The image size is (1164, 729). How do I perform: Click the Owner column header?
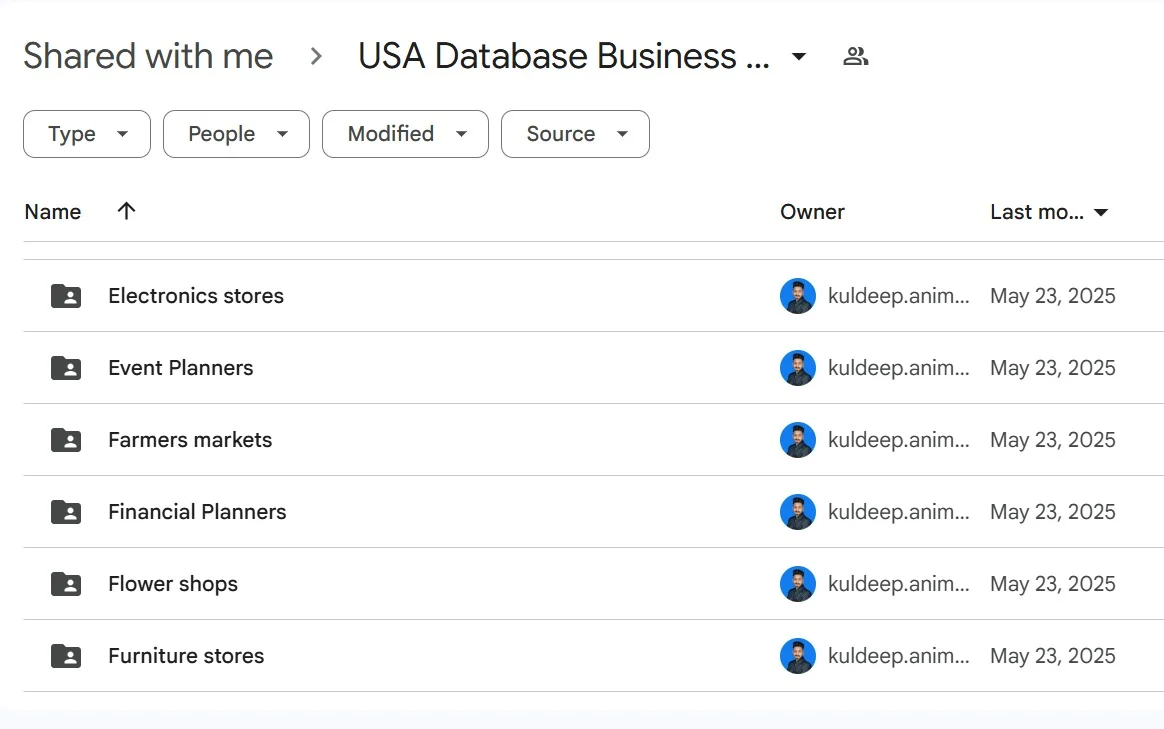coord(812,212)
